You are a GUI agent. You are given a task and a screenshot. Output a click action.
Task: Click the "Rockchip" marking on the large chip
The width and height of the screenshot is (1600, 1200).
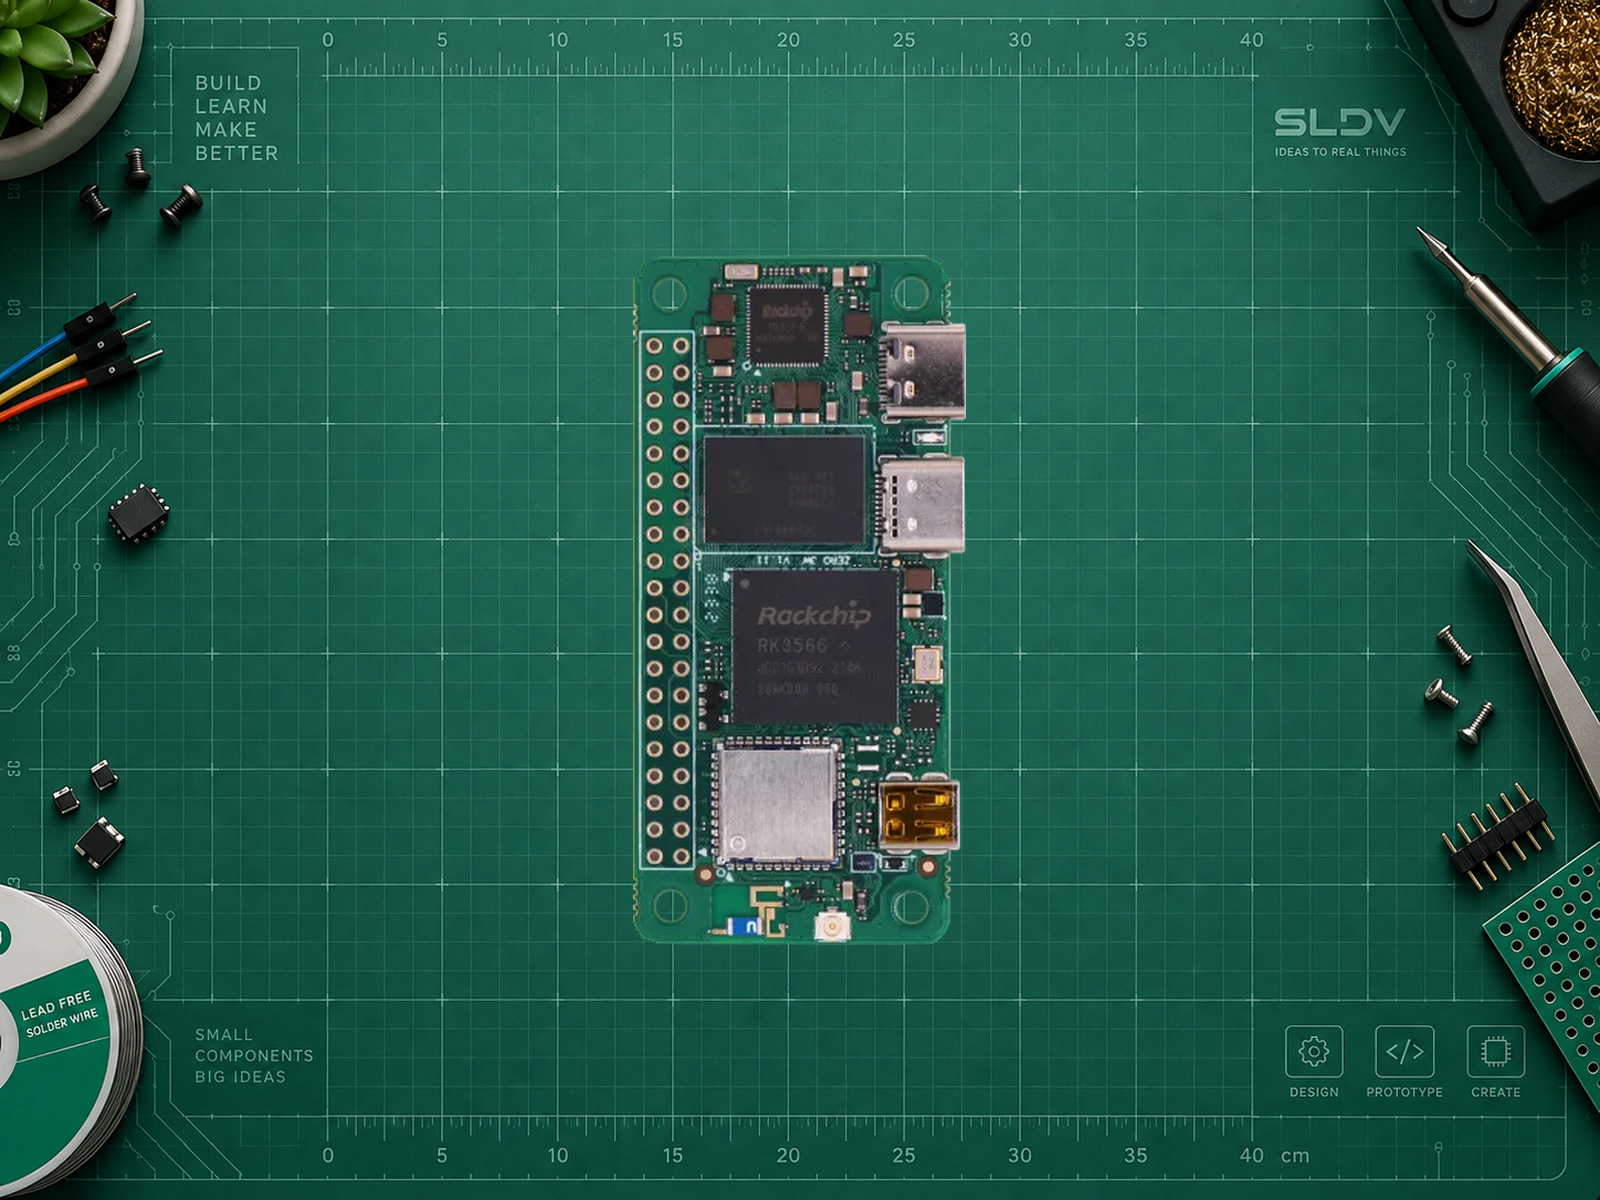click(813, 615)
